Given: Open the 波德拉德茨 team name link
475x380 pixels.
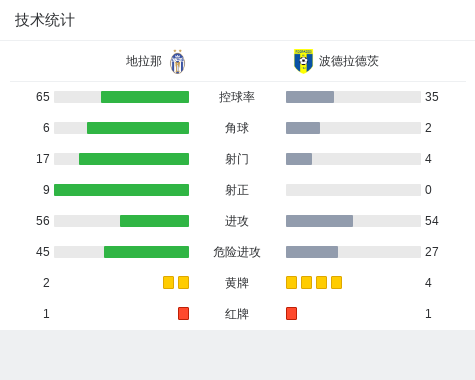Looking at the screenshot, I should tap(349, 61).
